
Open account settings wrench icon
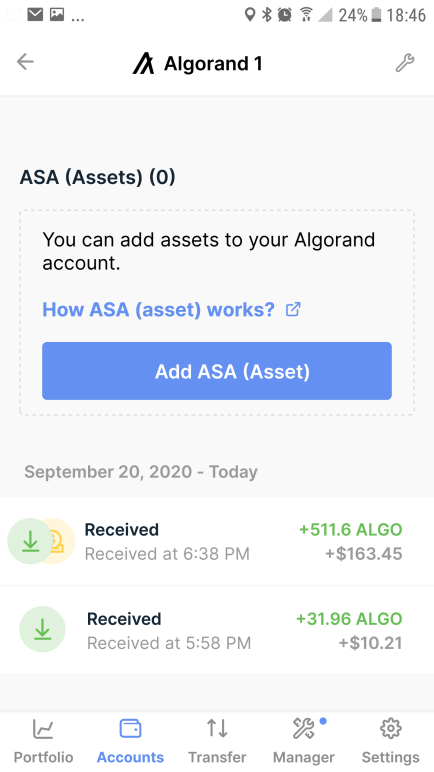(405, 63)
